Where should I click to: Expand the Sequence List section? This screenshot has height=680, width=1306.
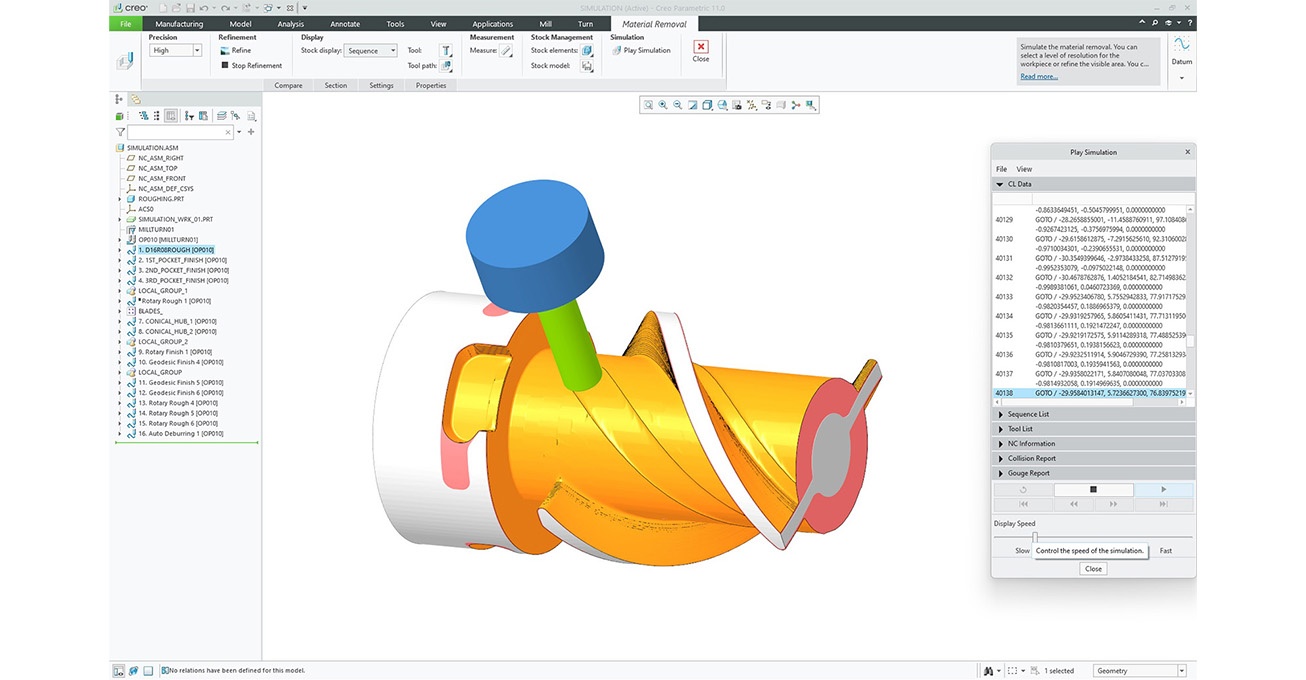[x=1093, y=414]
